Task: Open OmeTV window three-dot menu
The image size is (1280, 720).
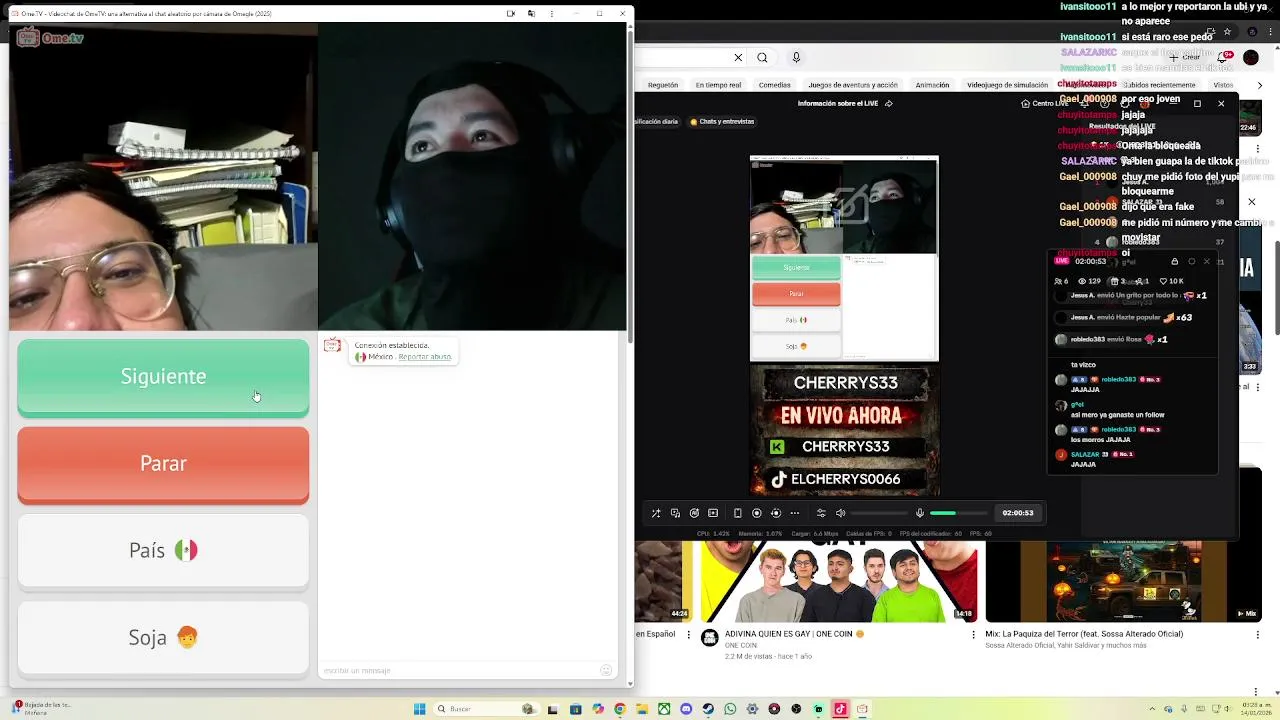Action: (551, 14)
